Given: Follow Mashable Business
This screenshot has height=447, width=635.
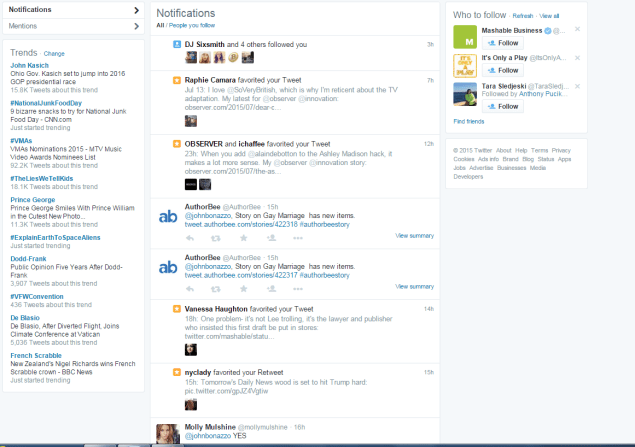Looking at the screenshot, I should tap(503, 43).
